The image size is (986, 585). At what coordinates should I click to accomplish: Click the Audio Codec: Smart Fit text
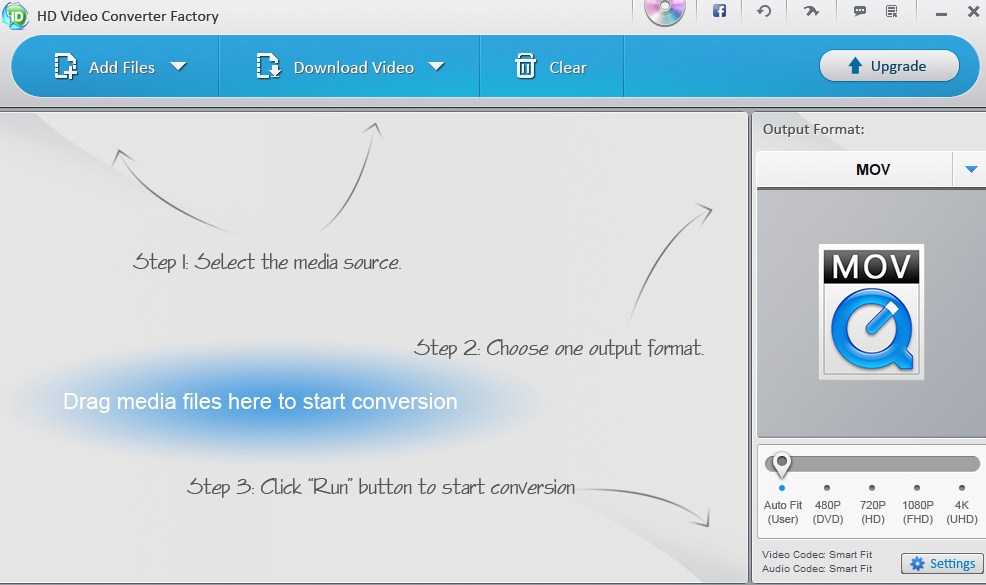click(x=817, y=568)
